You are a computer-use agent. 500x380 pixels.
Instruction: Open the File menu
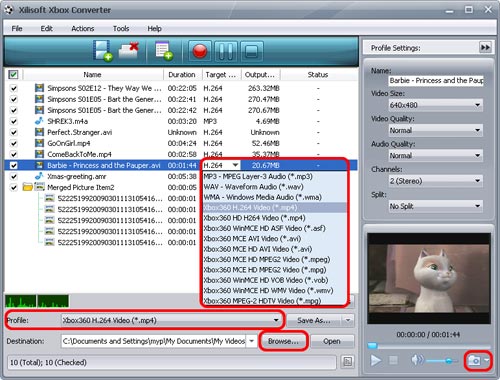17,29
